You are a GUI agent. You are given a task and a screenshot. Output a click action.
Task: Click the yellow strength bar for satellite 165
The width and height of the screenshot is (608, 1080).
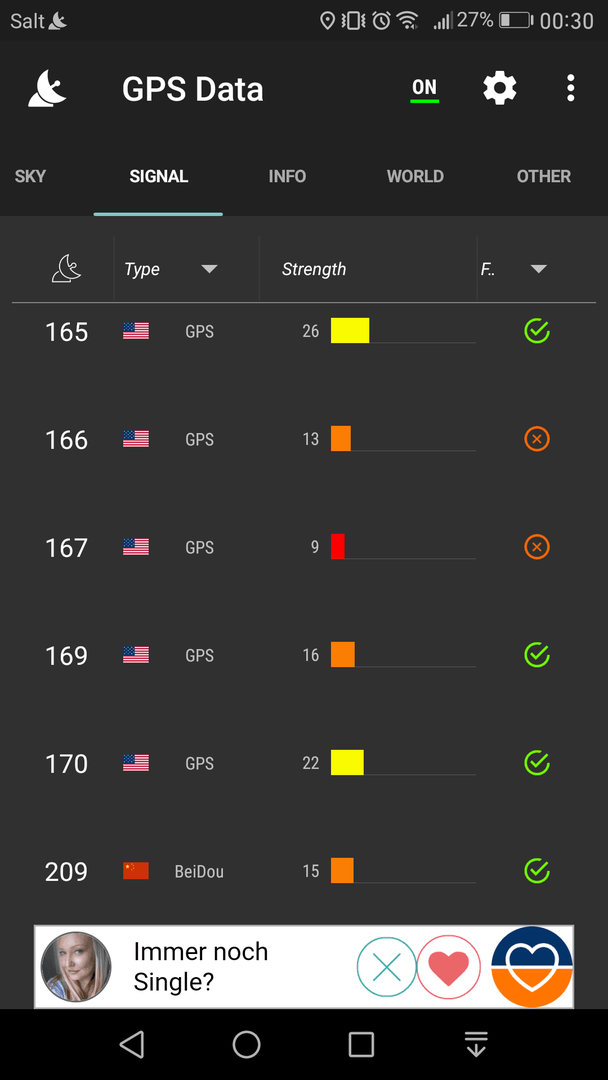350,331
